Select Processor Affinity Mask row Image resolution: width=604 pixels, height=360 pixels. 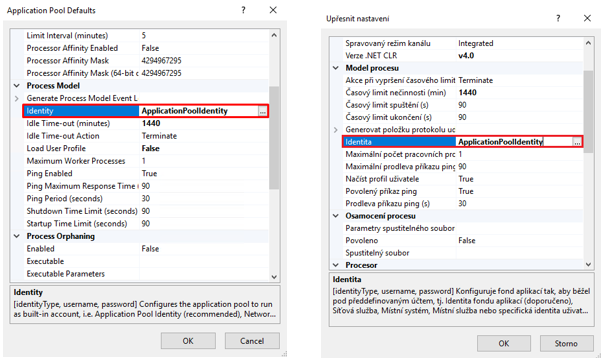146,60
